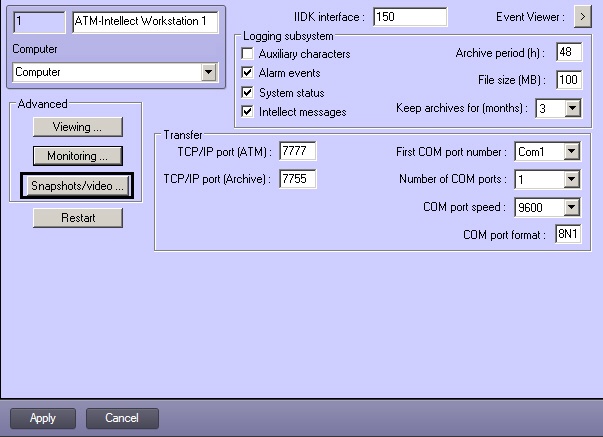Expand Keep archives for (months) dropdown

(573, 108)
